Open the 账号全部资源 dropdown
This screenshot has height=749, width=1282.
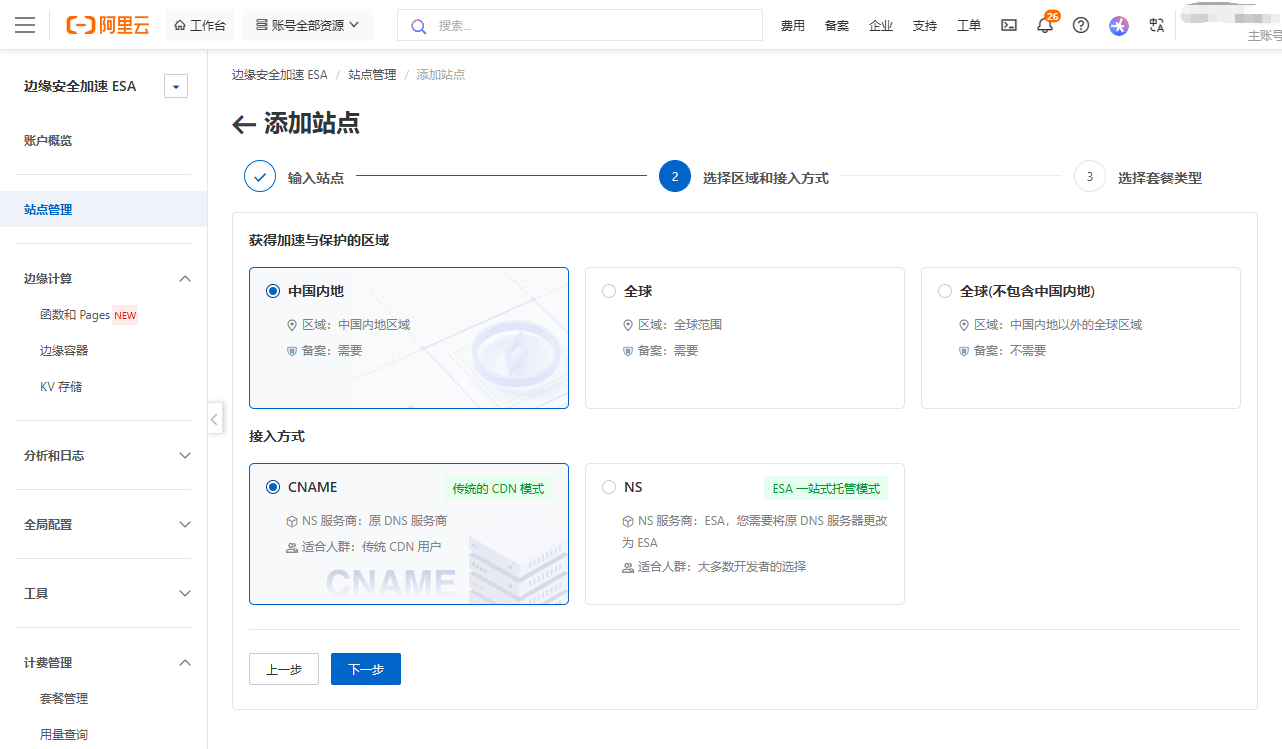click(307, 25)
